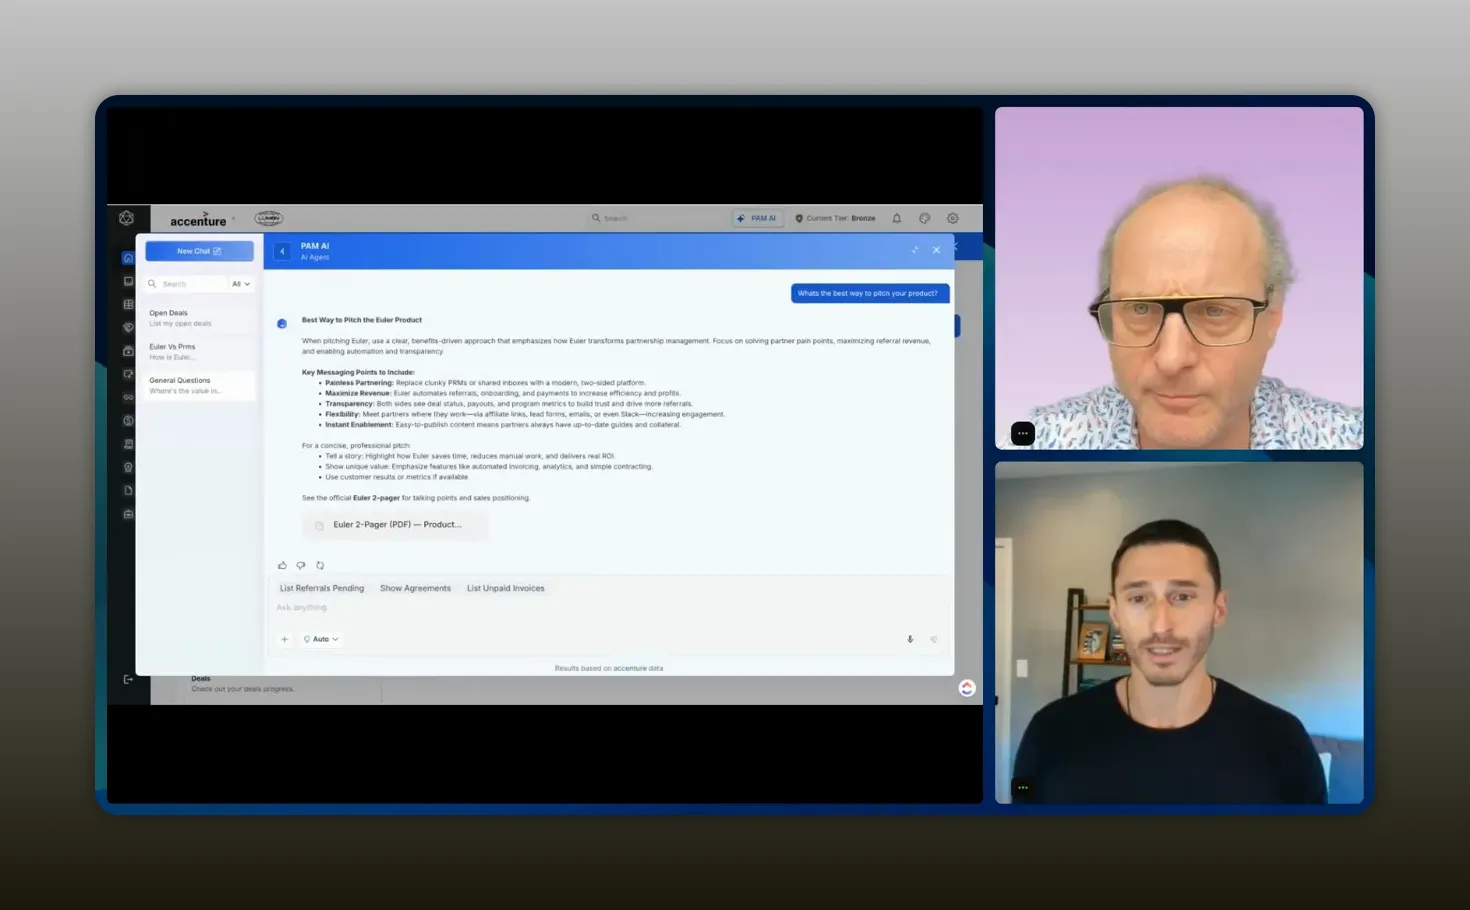Select List Unpaid Invoices suggestion
1470x910 pixels.
pos(506,588)
